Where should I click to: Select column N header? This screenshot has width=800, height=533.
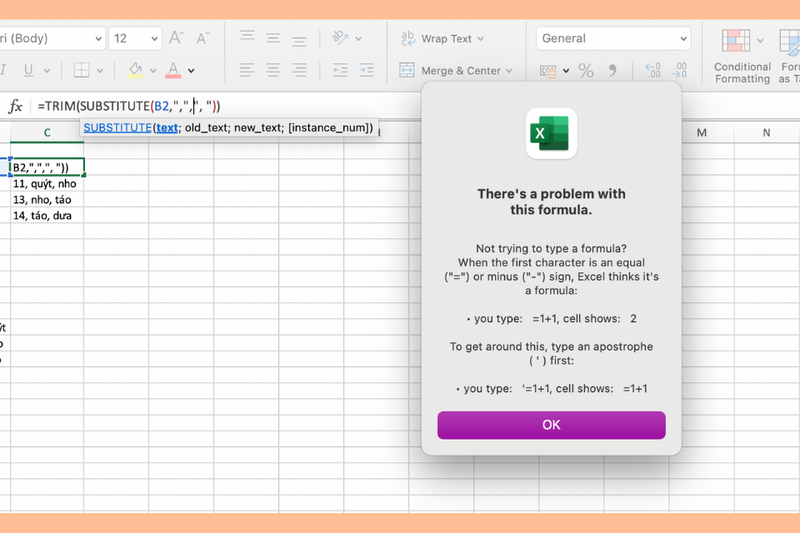pyautogui.click(x=766, y=133)
